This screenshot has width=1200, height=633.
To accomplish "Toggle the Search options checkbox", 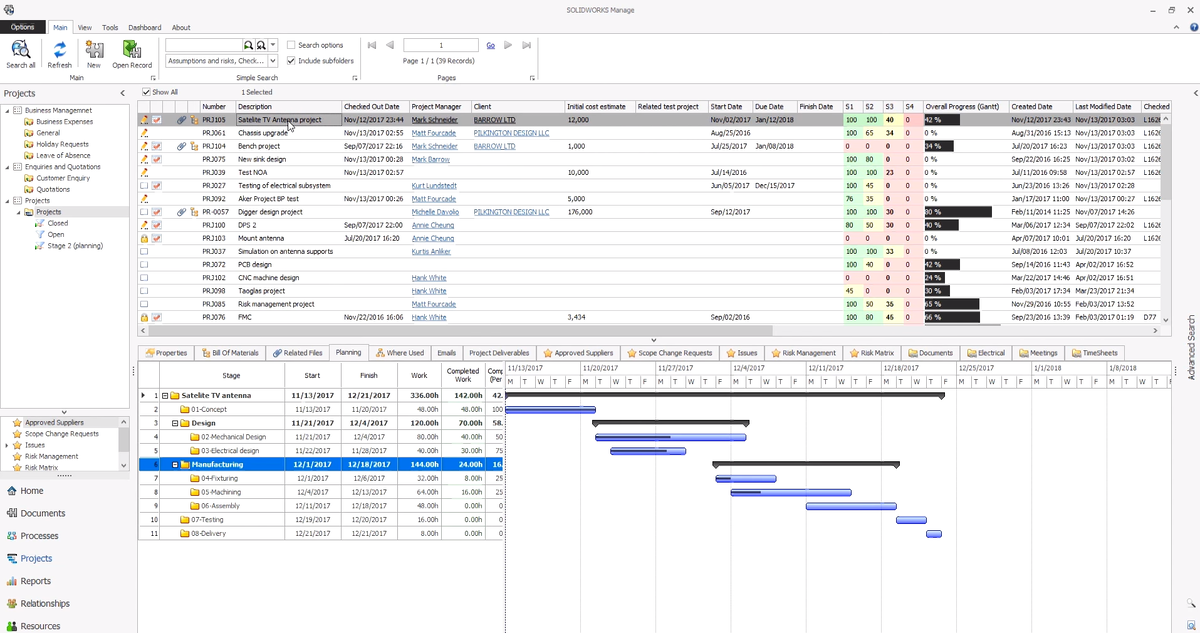I will 291,45.
